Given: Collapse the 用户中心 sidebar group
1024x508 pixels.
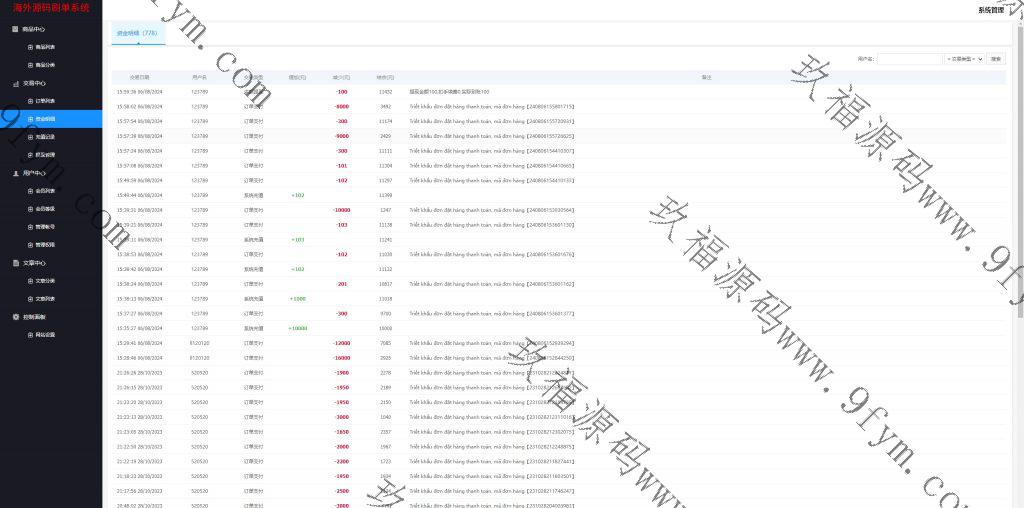Looking at the screenshot, I should point(34,173).
